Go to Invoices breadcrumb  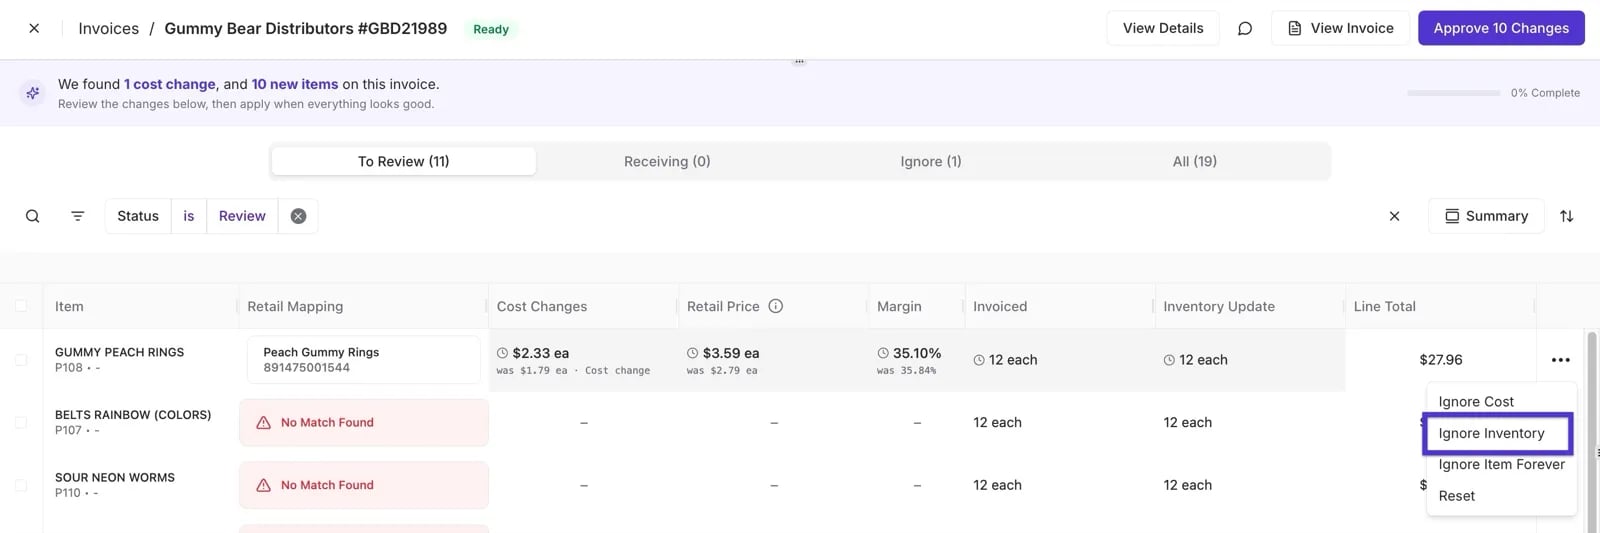(109, 28)
